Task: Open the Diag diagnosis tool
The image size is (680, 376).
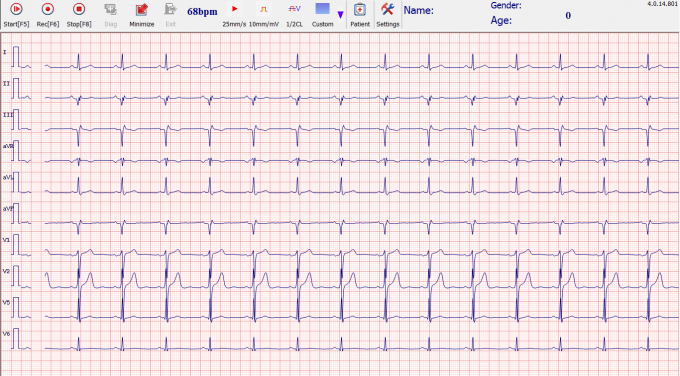Action: pyautogui.click(x=111, y=15)
